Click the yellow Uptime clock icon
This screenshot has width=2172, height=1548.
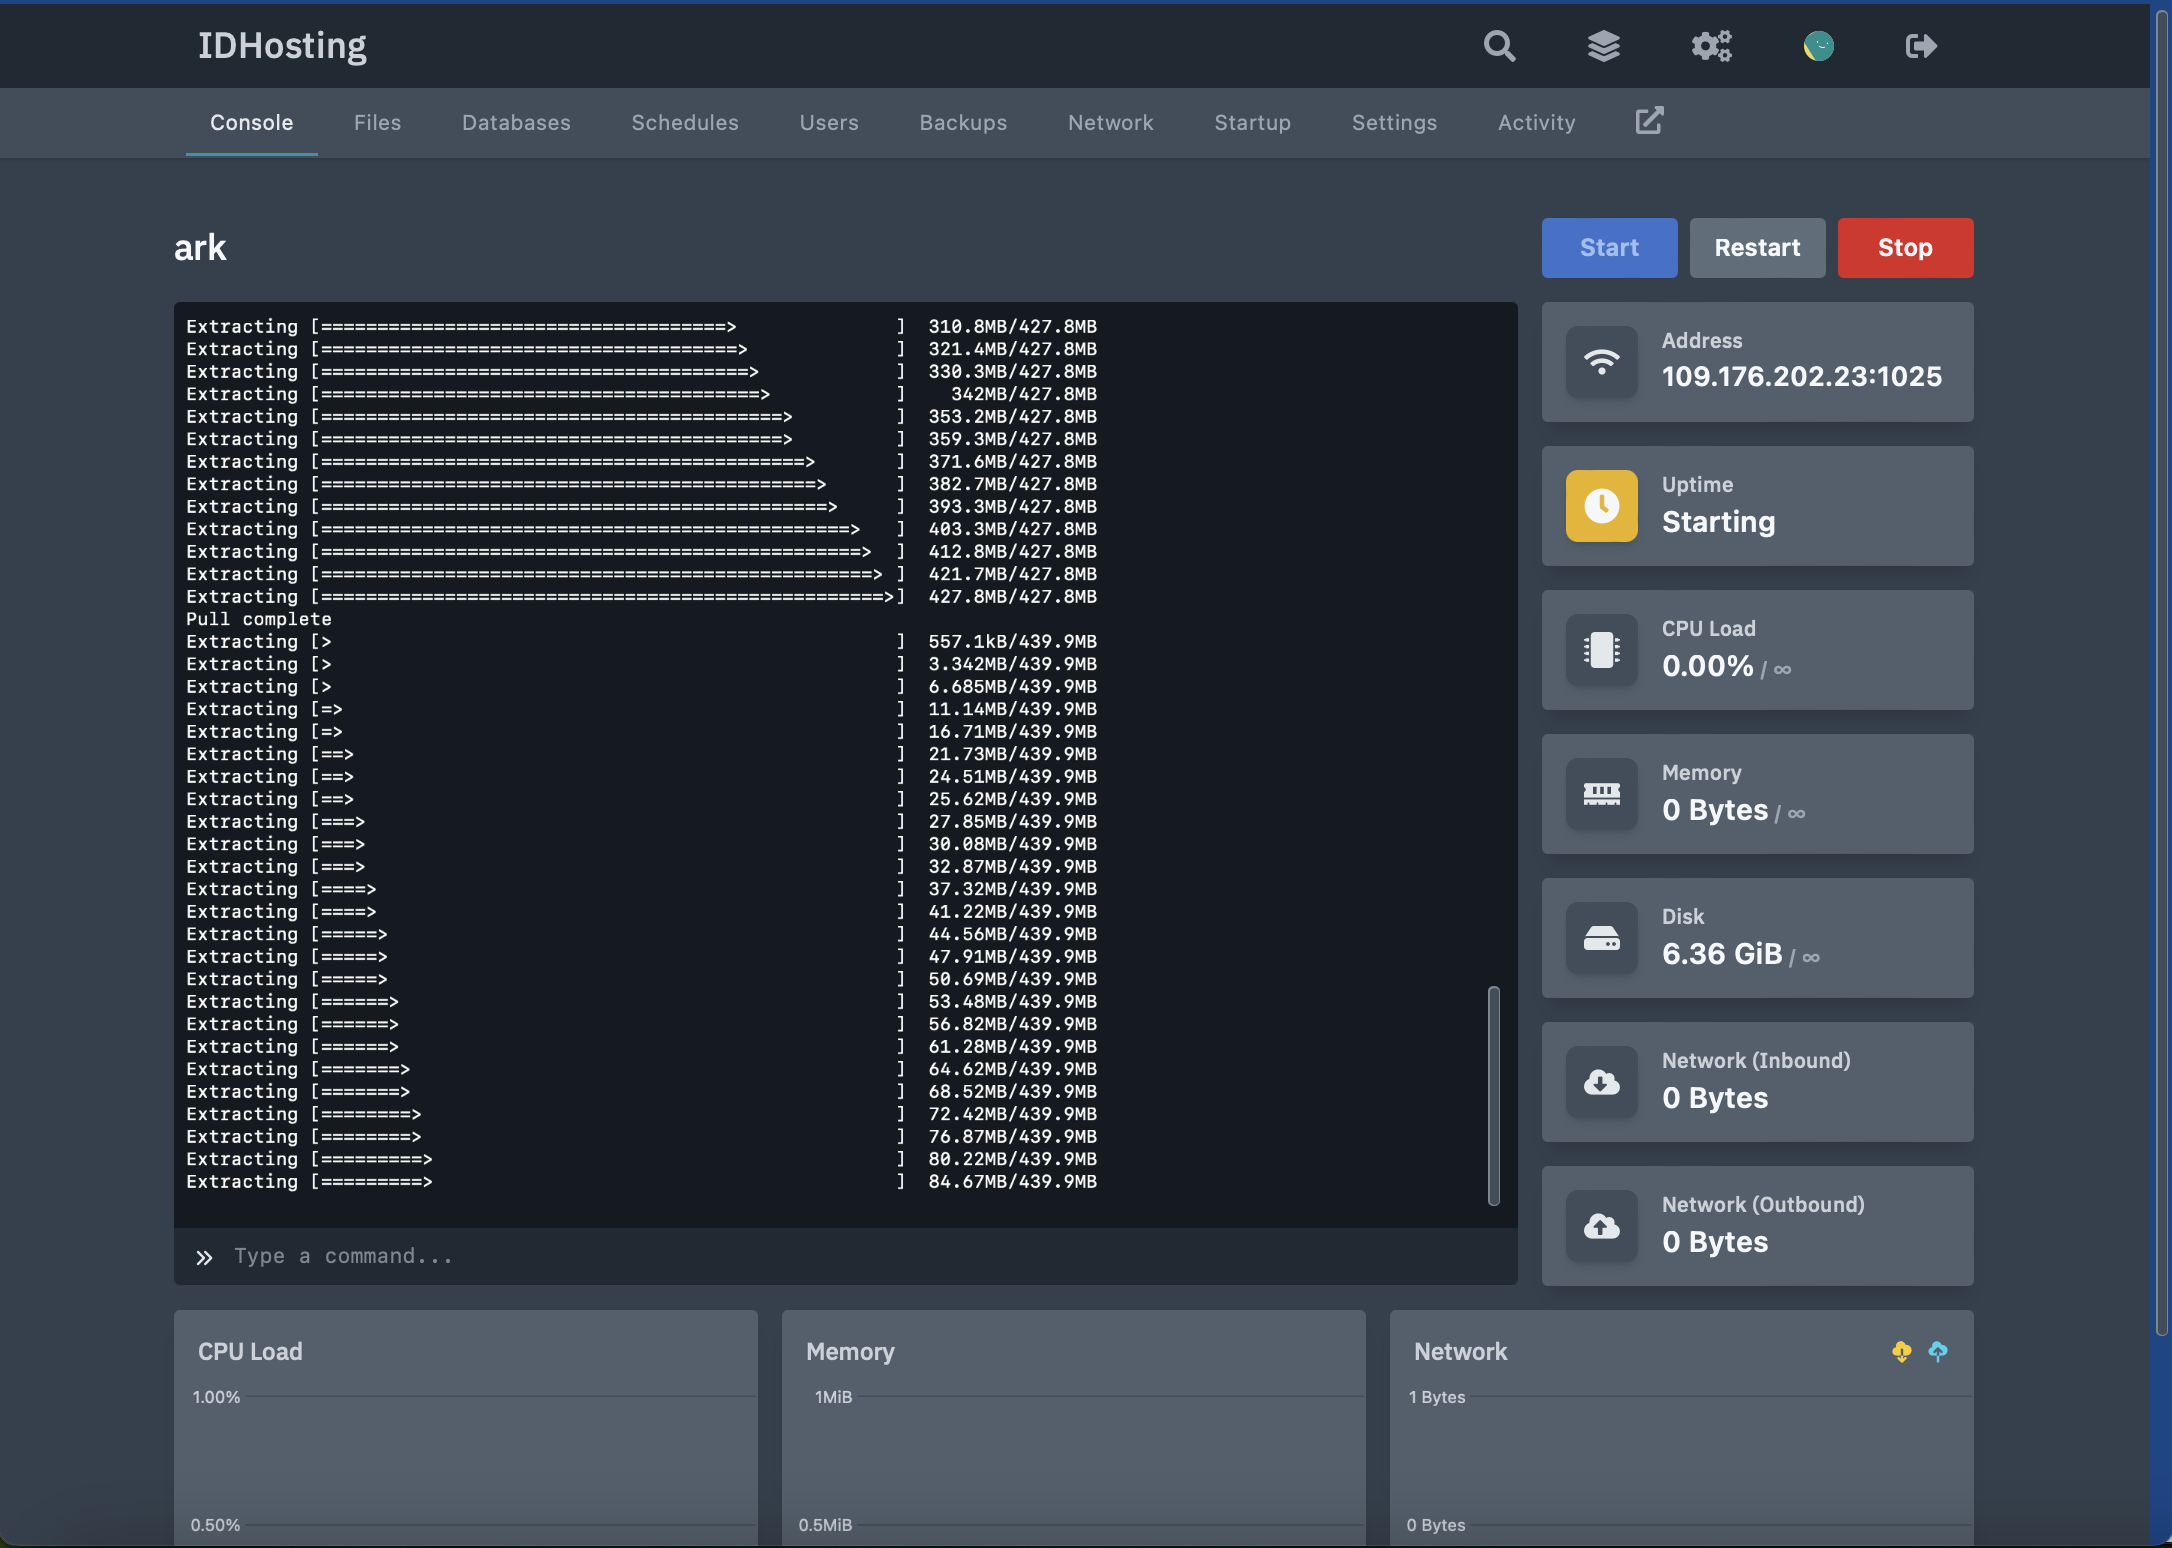[1602, 506]
